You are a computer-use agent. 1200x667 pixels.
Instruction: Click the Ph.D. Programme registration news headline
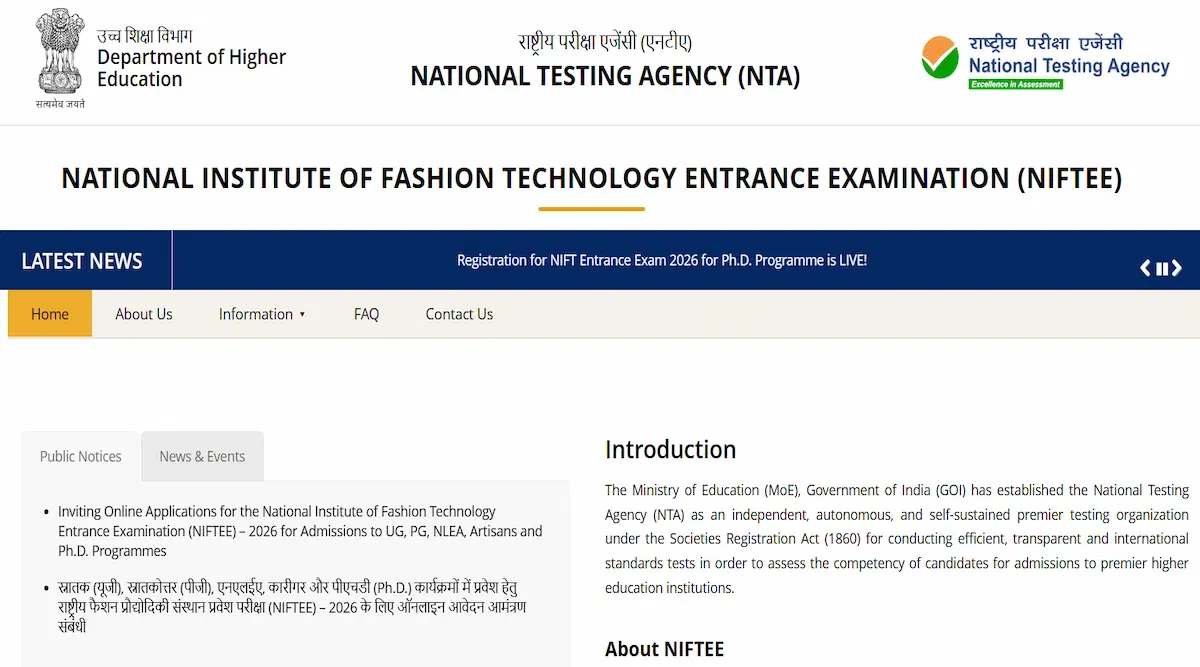(x=661, y=260)
